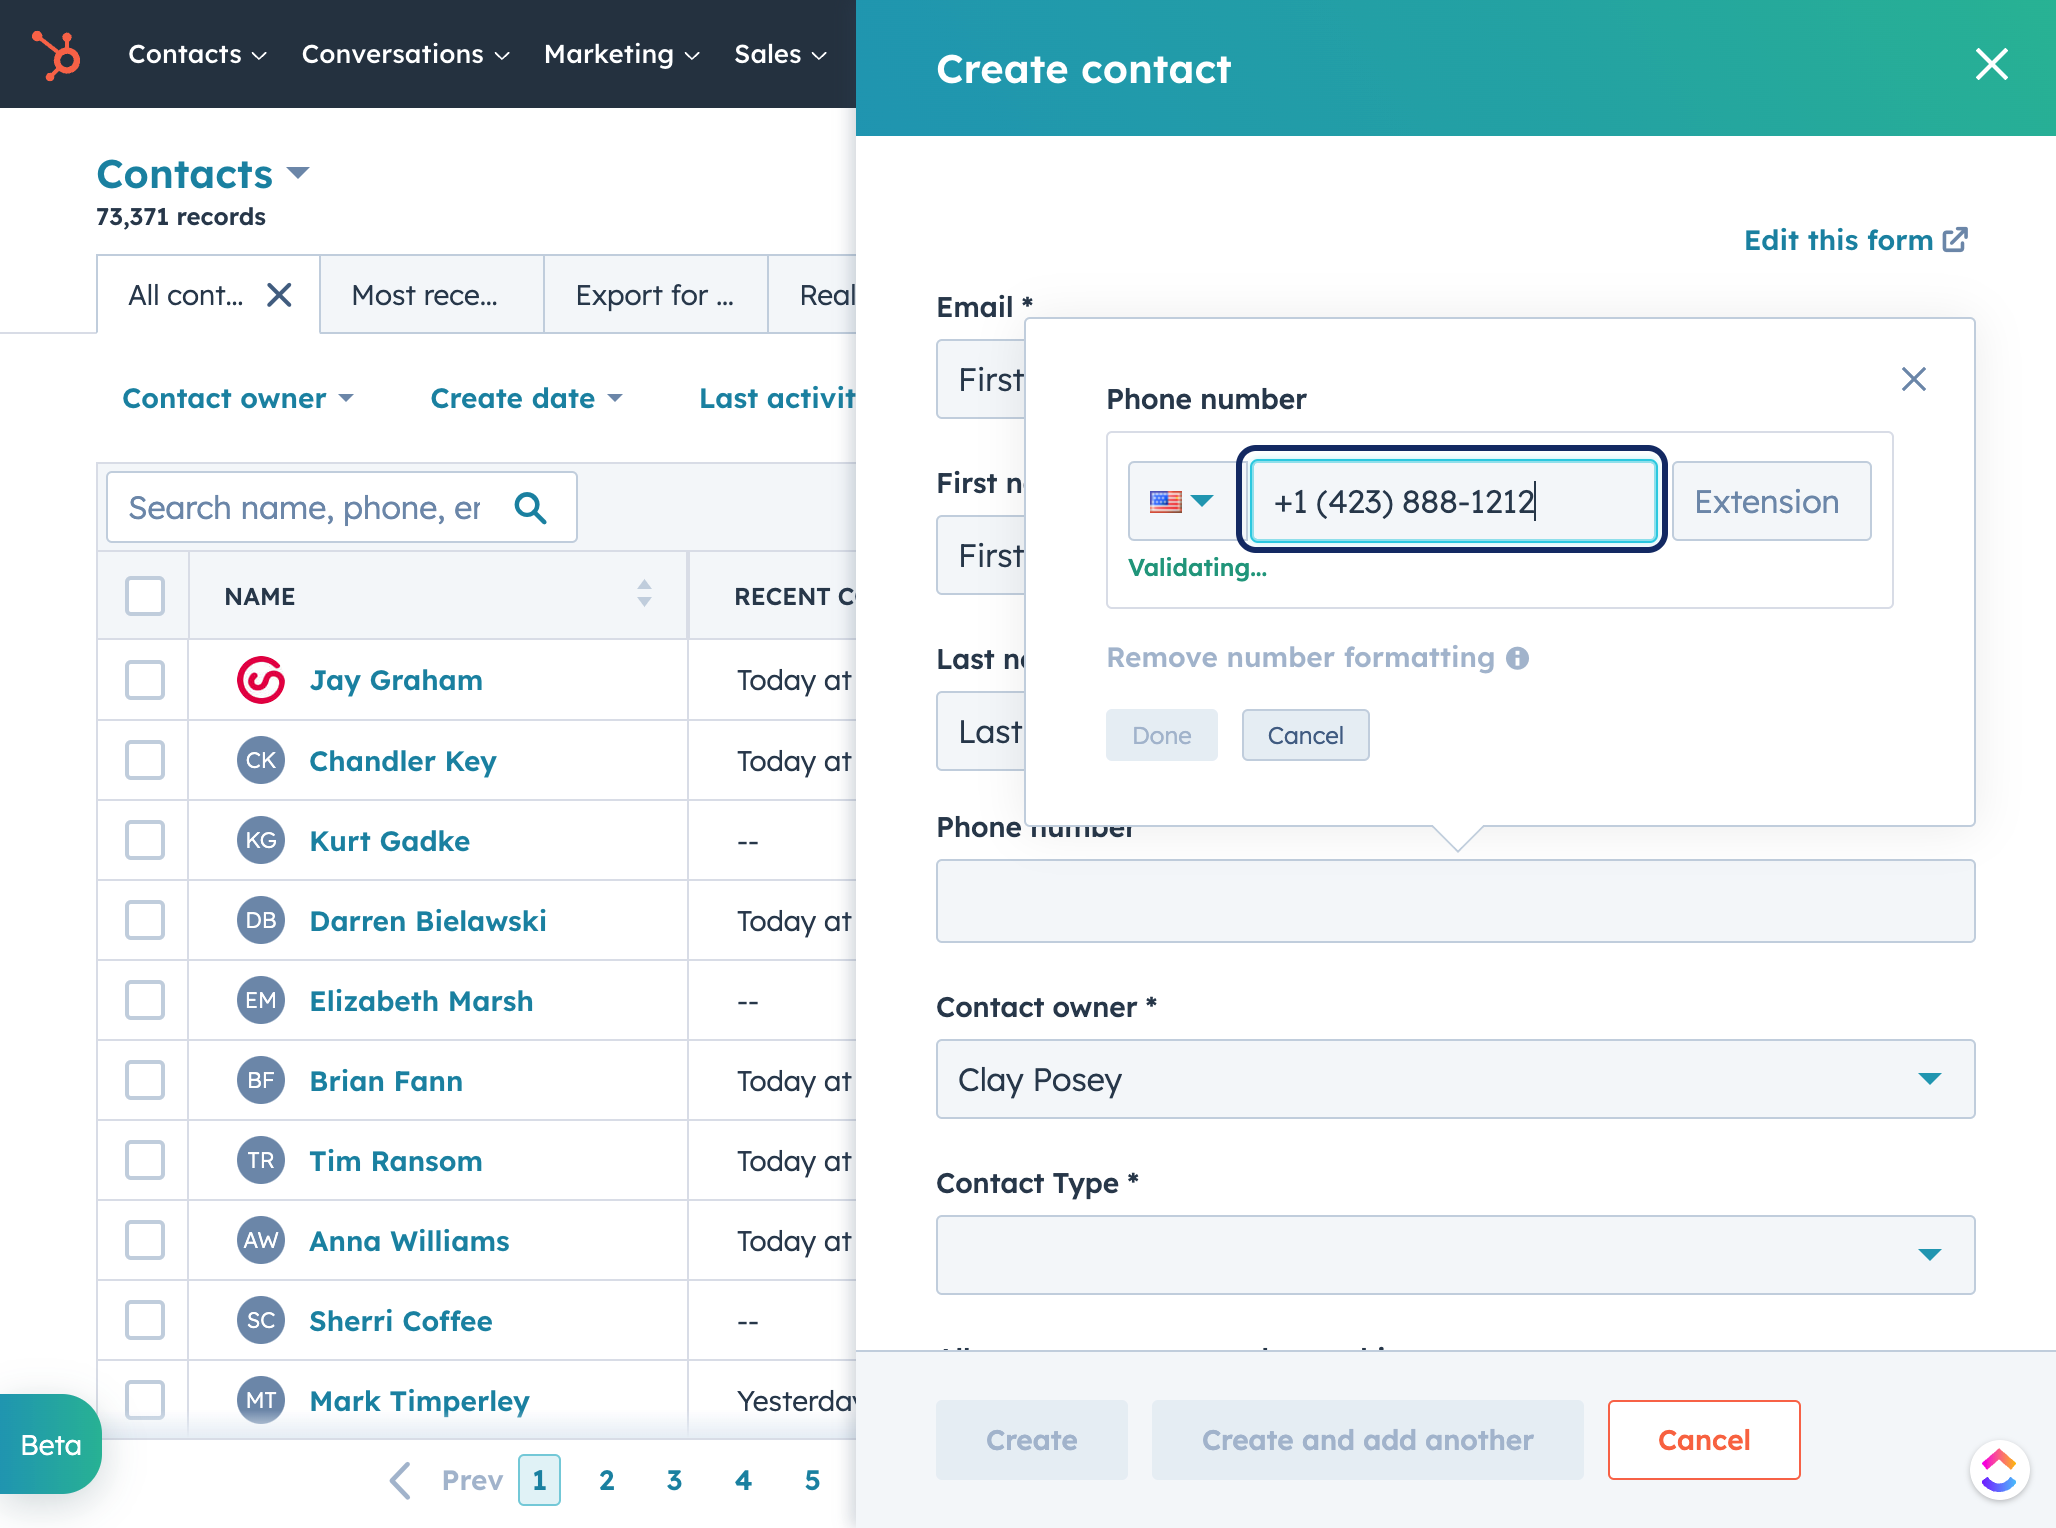
Task: Click the BF avatar for Brian Fann
Action: point(261,1080)
